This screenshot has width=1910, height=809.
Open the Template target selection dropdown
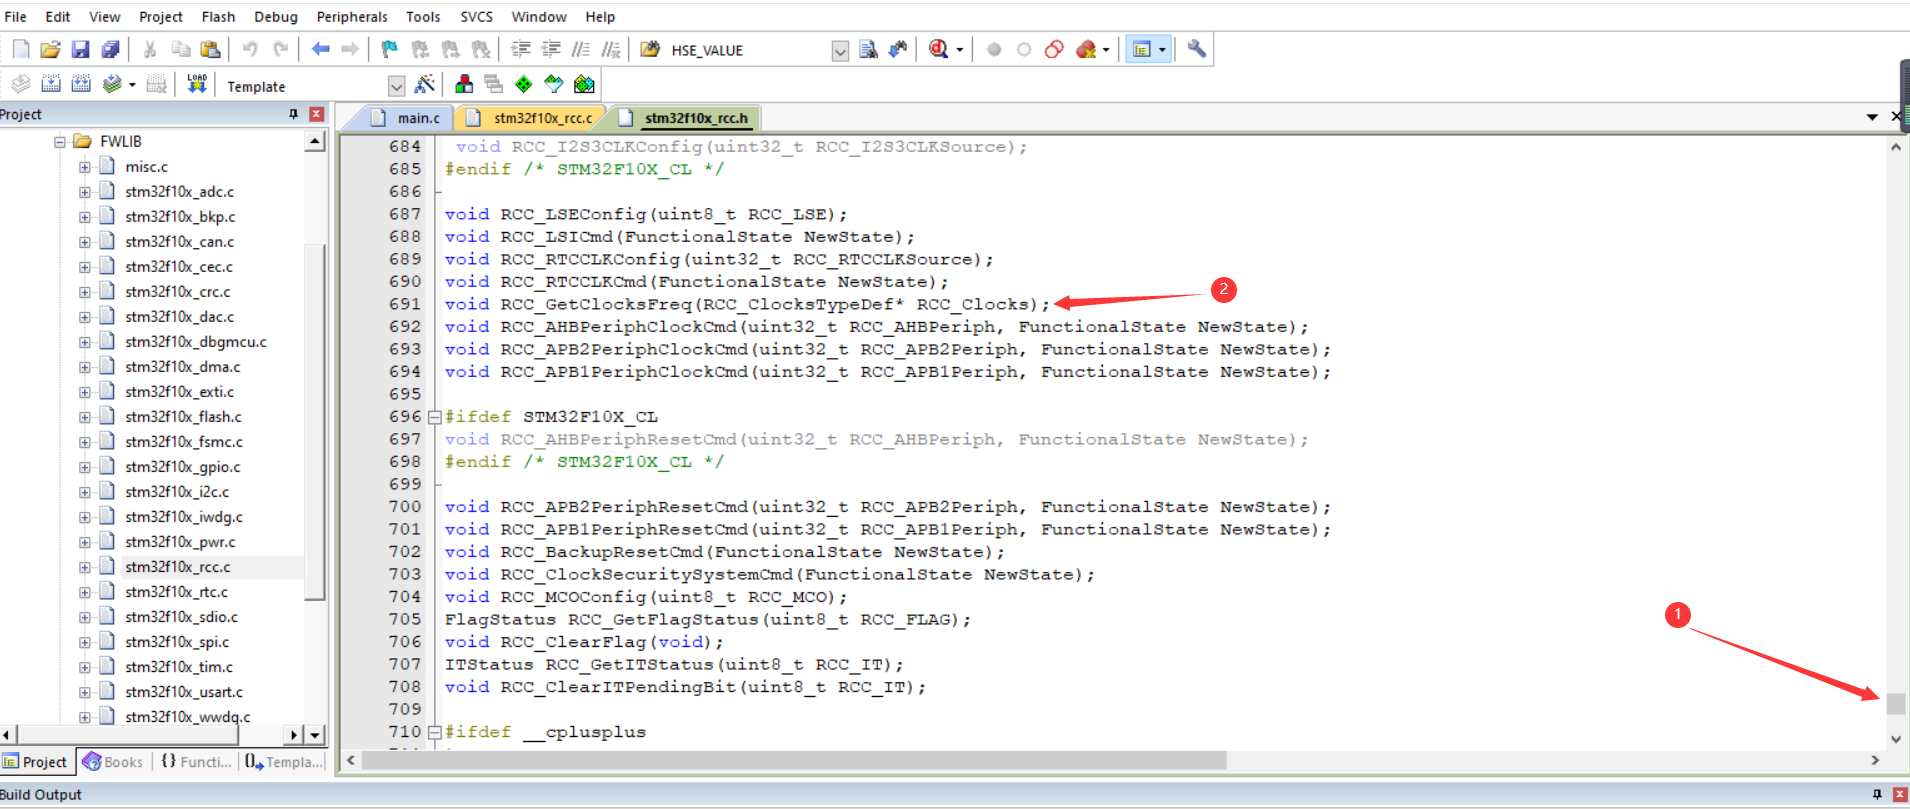click(396, 86)
